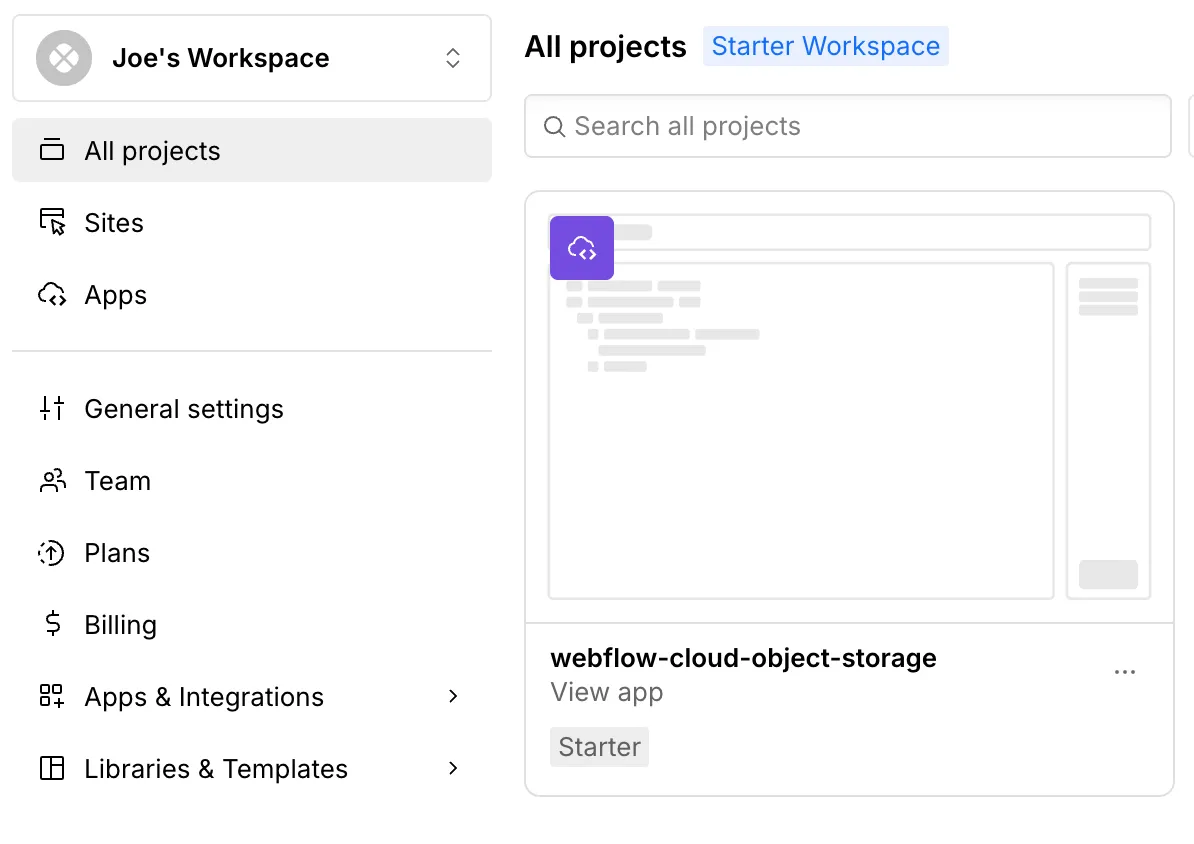
Task: Click the Starter Workspace badge link
Action: (825, 46)
